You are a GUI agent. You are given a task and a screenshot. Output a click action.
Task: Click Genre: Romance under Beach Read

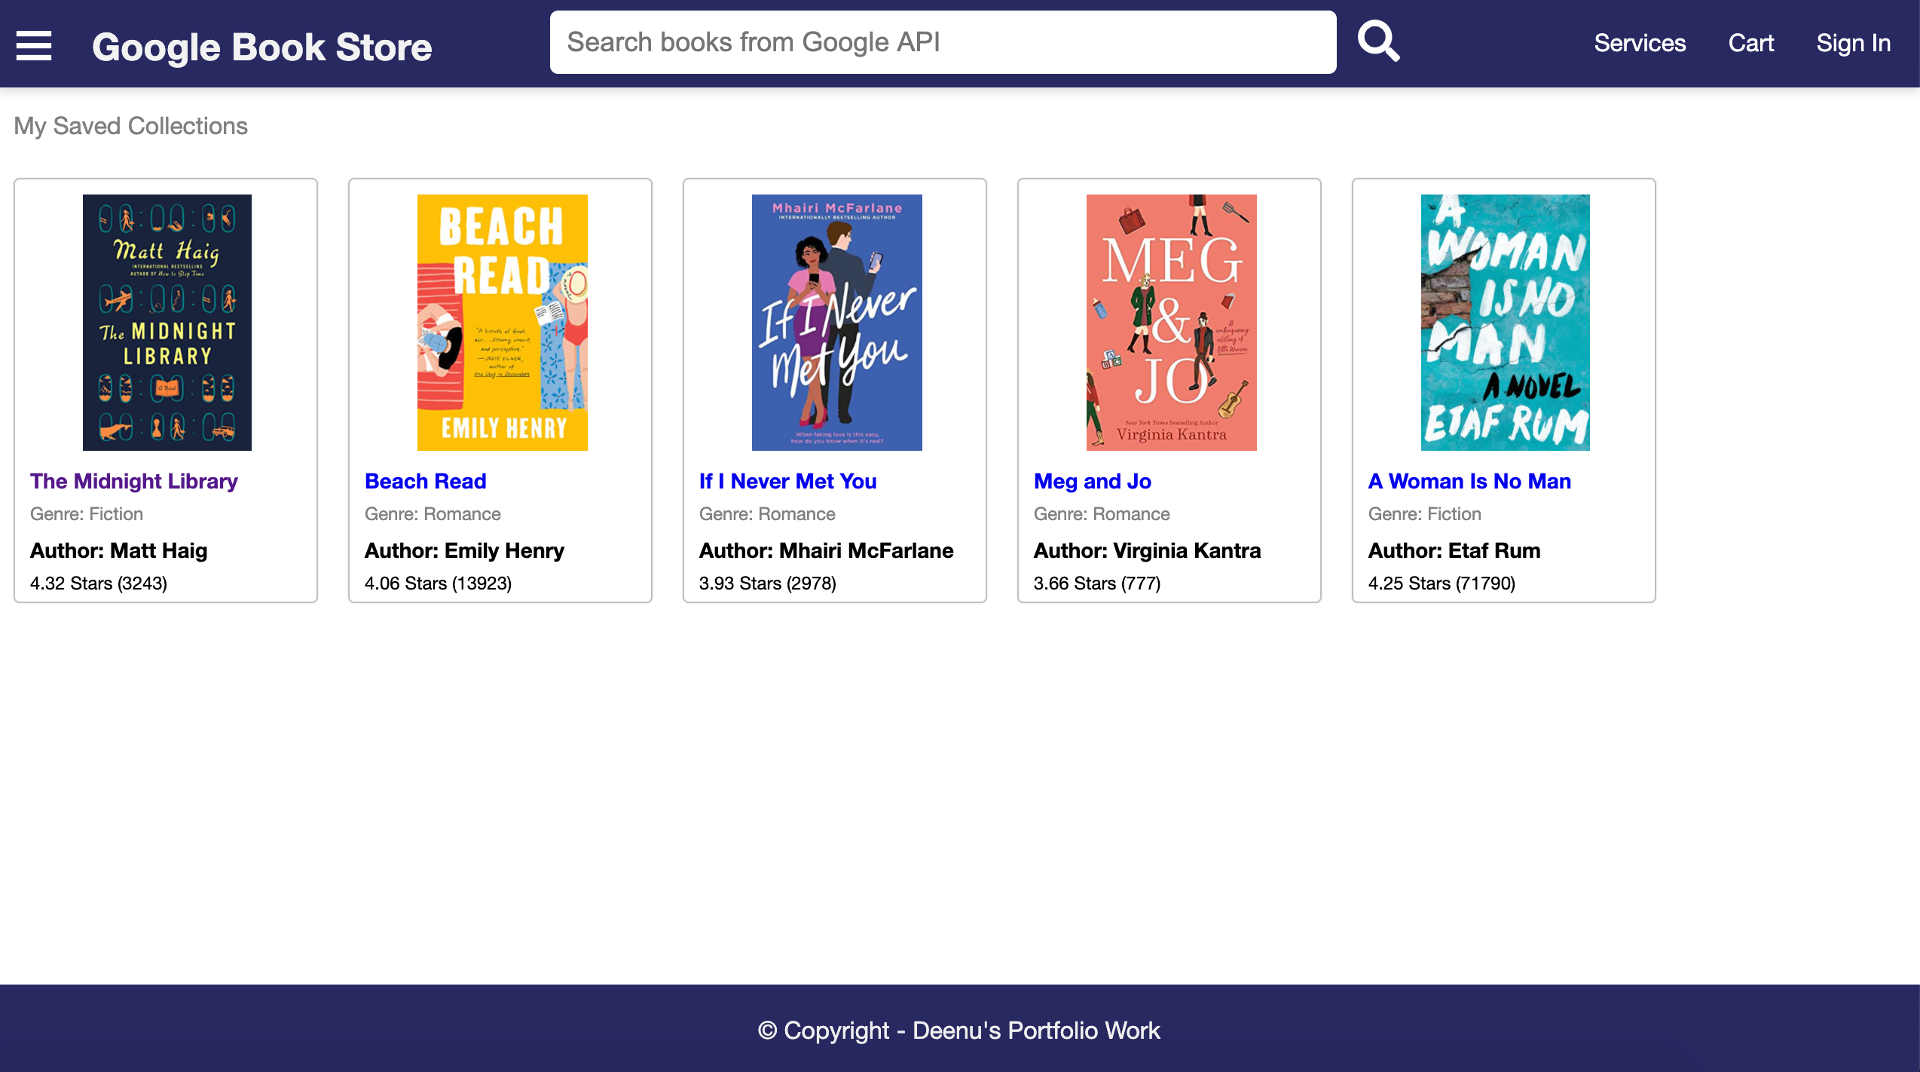[433, 514]
